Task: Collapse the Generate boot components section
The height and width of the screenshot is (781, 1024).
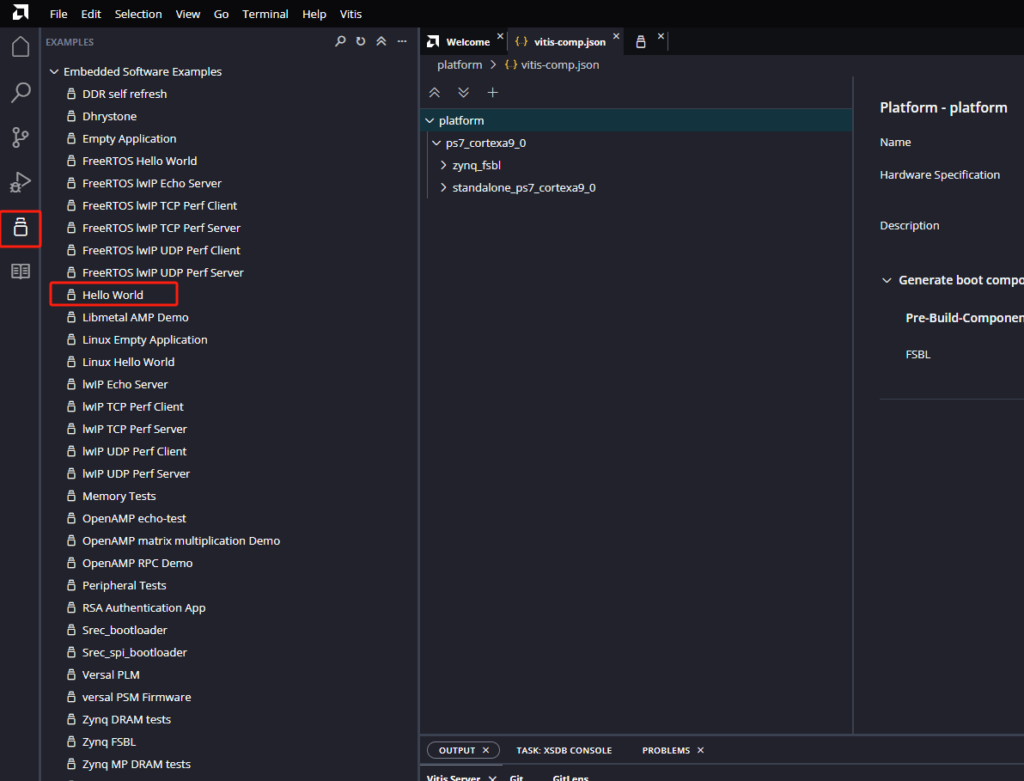Action: pyautogui.click(x=886, y=280)
